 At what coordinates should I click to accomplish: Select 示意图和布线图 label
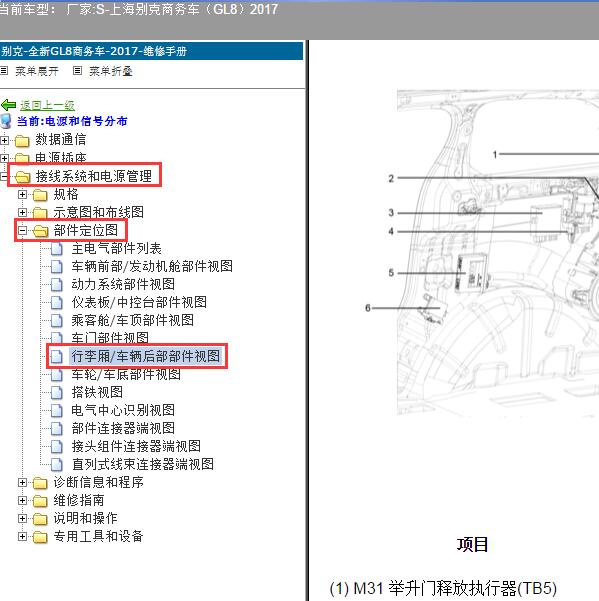98,212
